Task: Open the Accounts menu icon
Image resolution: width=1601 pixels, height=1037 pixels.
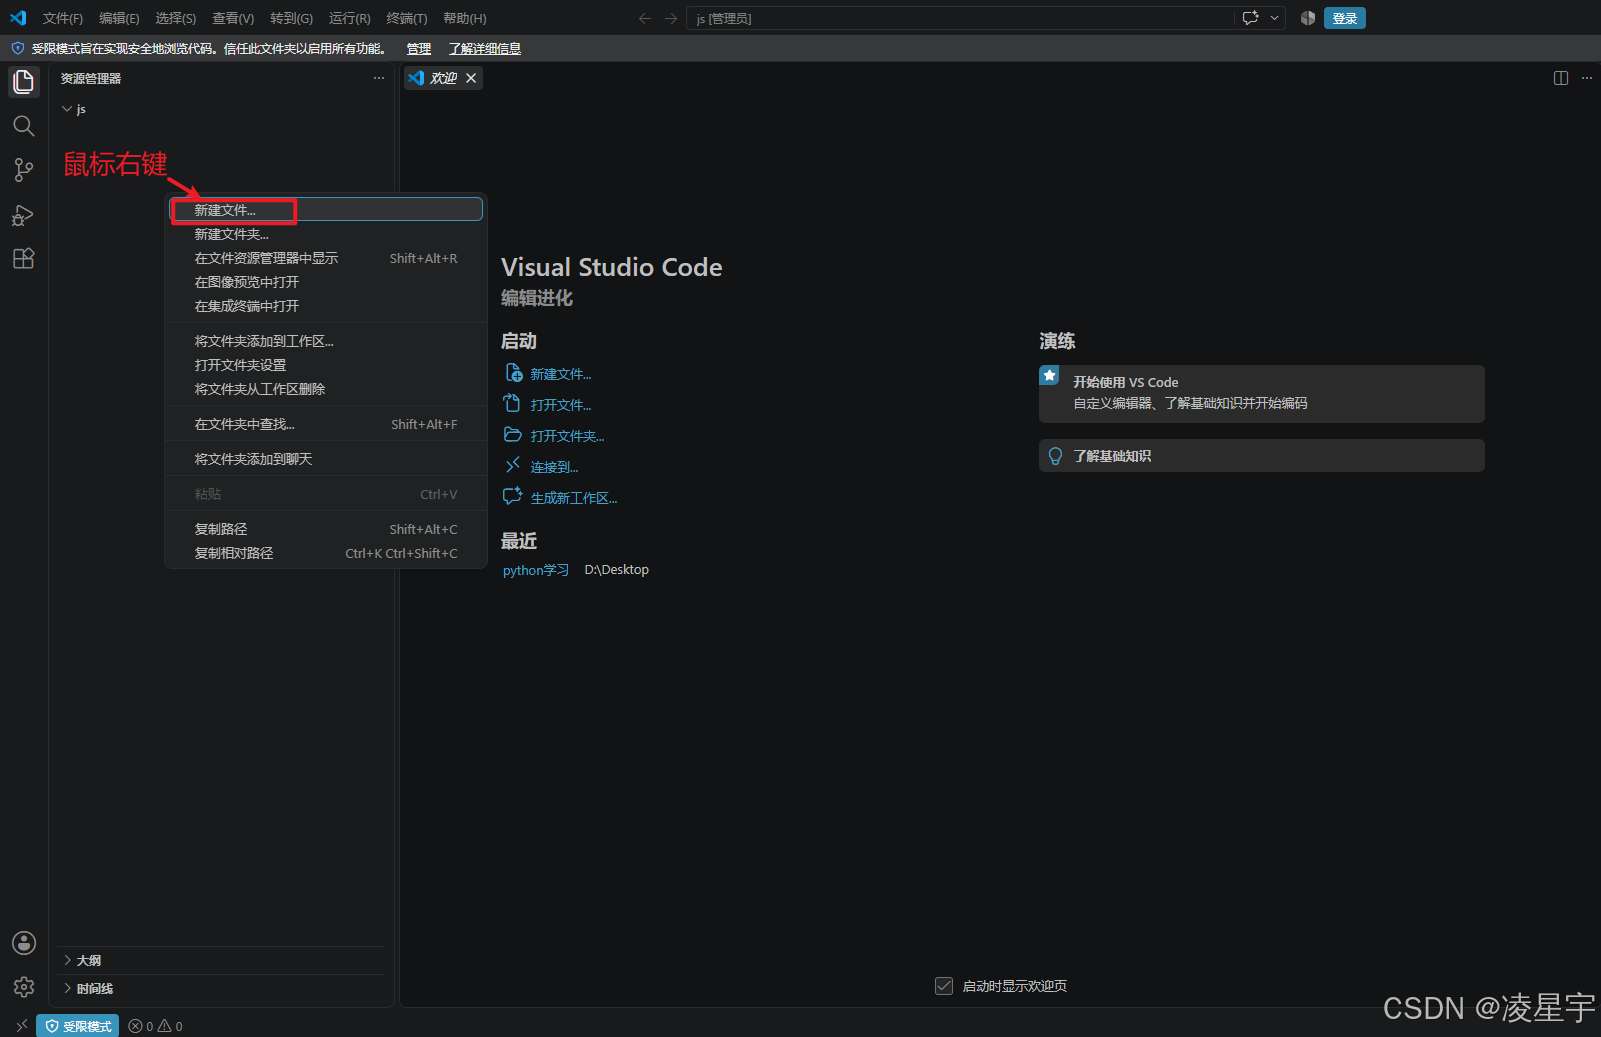Action: (x=24, y=943)
